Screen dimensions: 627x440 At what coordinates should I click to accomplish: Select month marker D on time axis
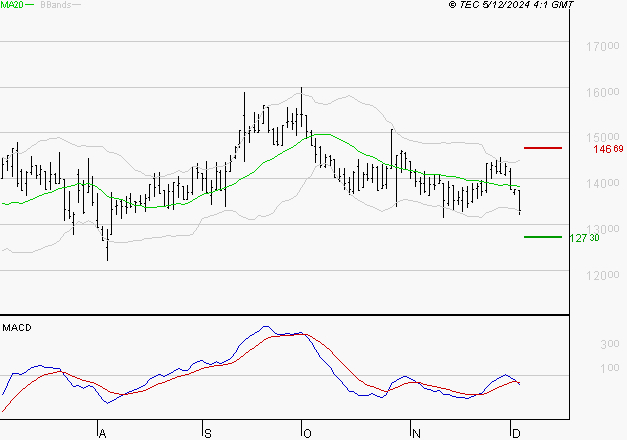514,432
